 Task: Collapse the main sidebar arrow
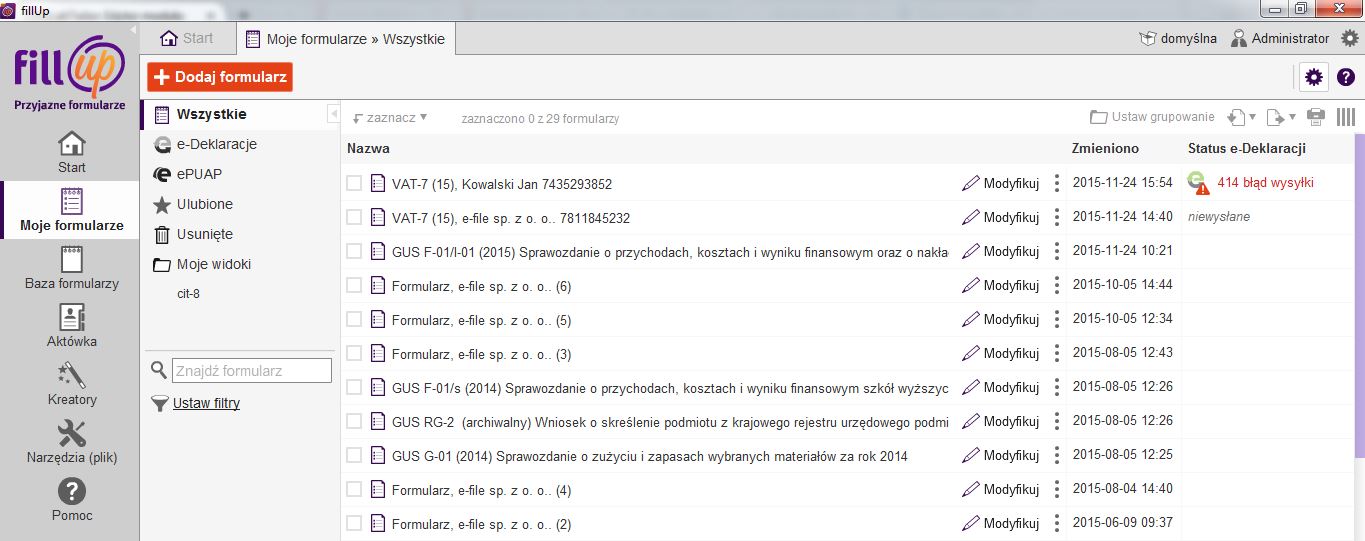[x=133, y=30]
